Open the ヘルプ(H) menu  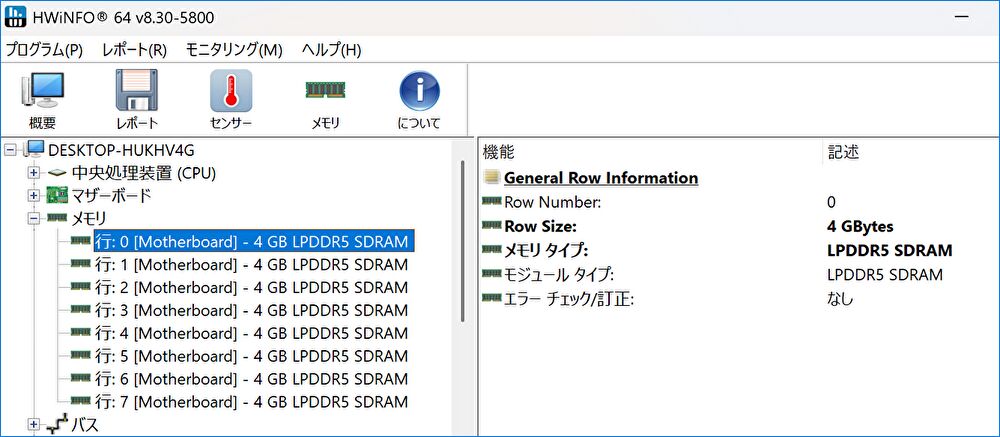pyautogui.click(x=331, y=50)
